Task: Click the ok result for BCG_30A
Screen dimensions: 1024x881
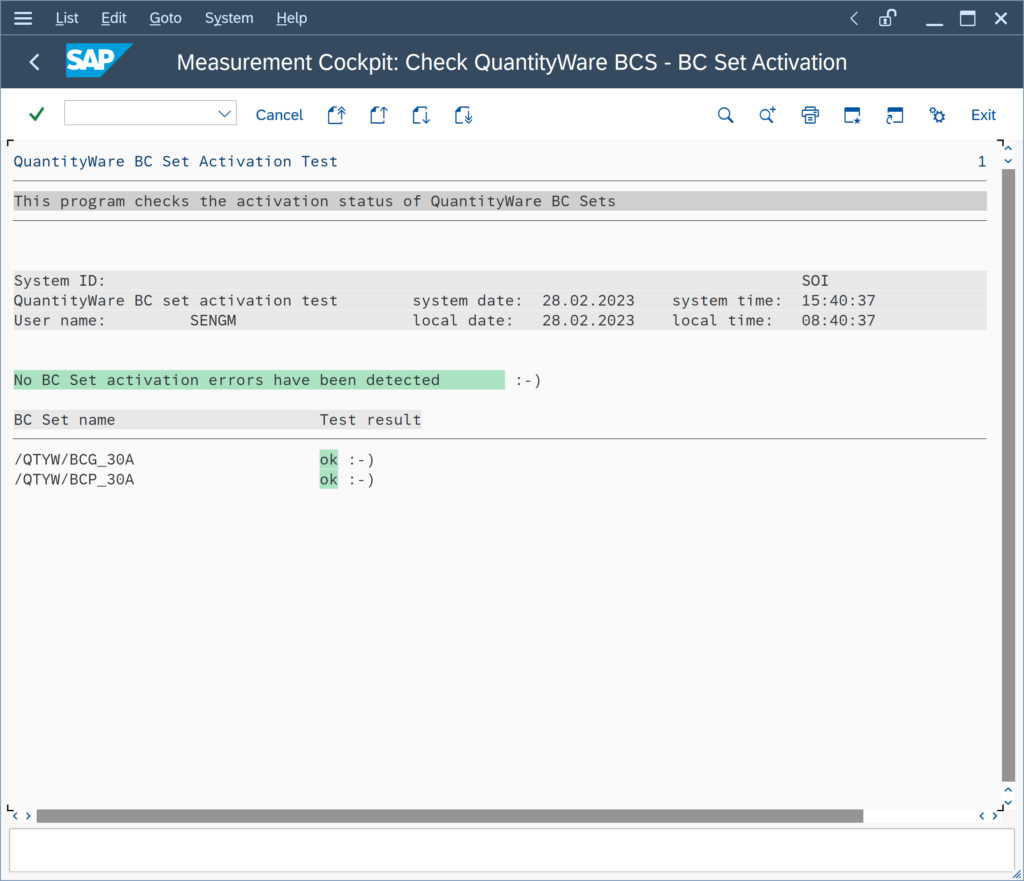Action: [x=328, y=460]
